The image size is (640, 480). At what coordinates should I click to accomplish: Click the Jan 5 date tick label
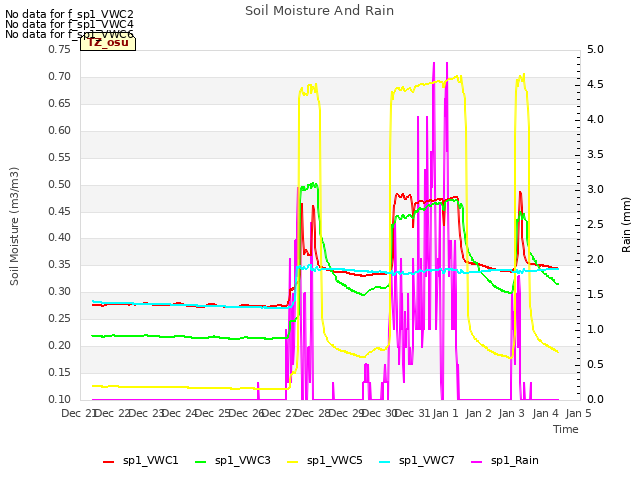[x=578, y=413]
